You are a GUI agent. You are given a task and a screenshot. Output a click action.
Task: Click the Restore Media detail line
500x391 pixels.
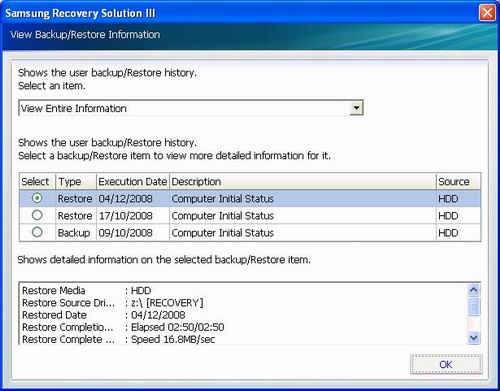click(87, 290)
